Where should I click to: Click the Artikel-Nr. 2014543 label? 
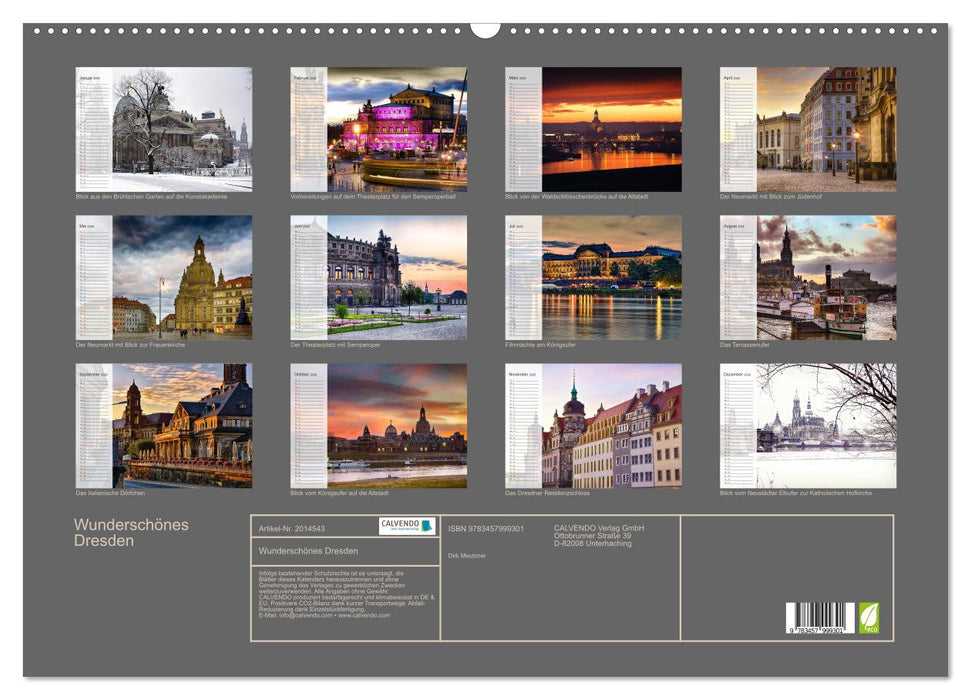point(292,527)
